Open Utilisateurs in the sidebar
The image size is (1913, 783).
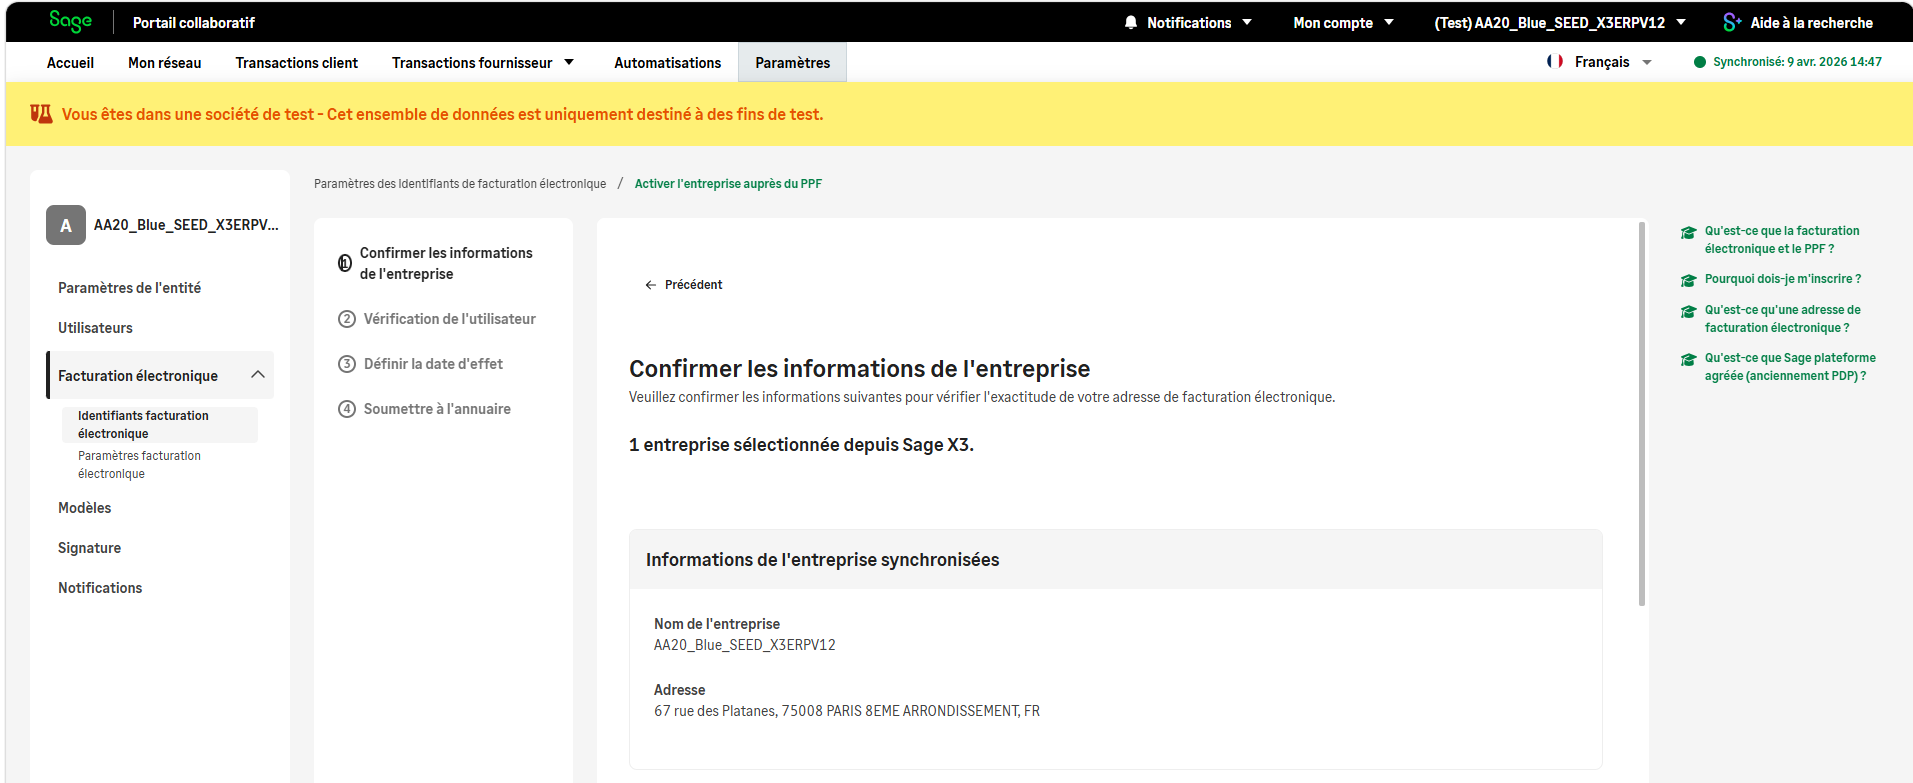95,328
